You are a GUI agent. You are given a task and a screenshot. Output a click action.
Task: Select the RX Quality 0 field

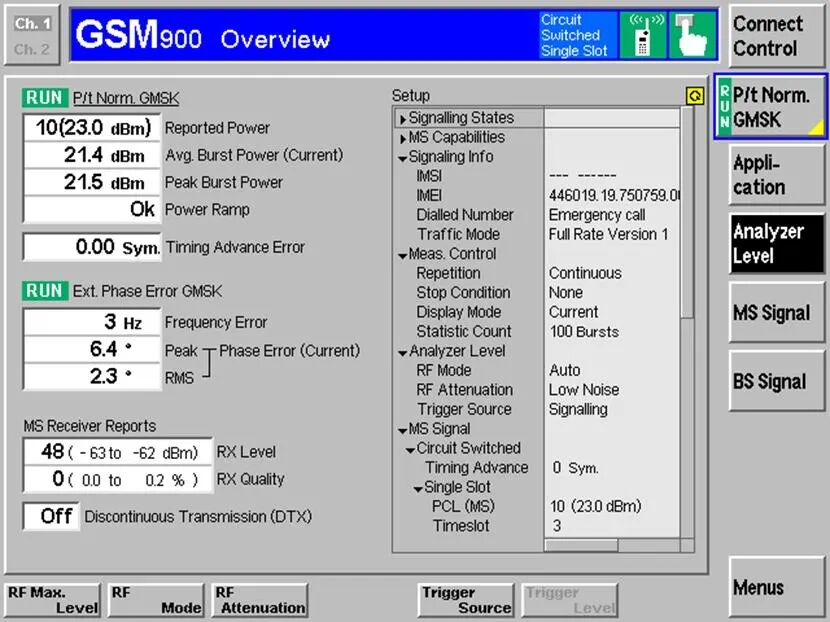click(118, 479)
